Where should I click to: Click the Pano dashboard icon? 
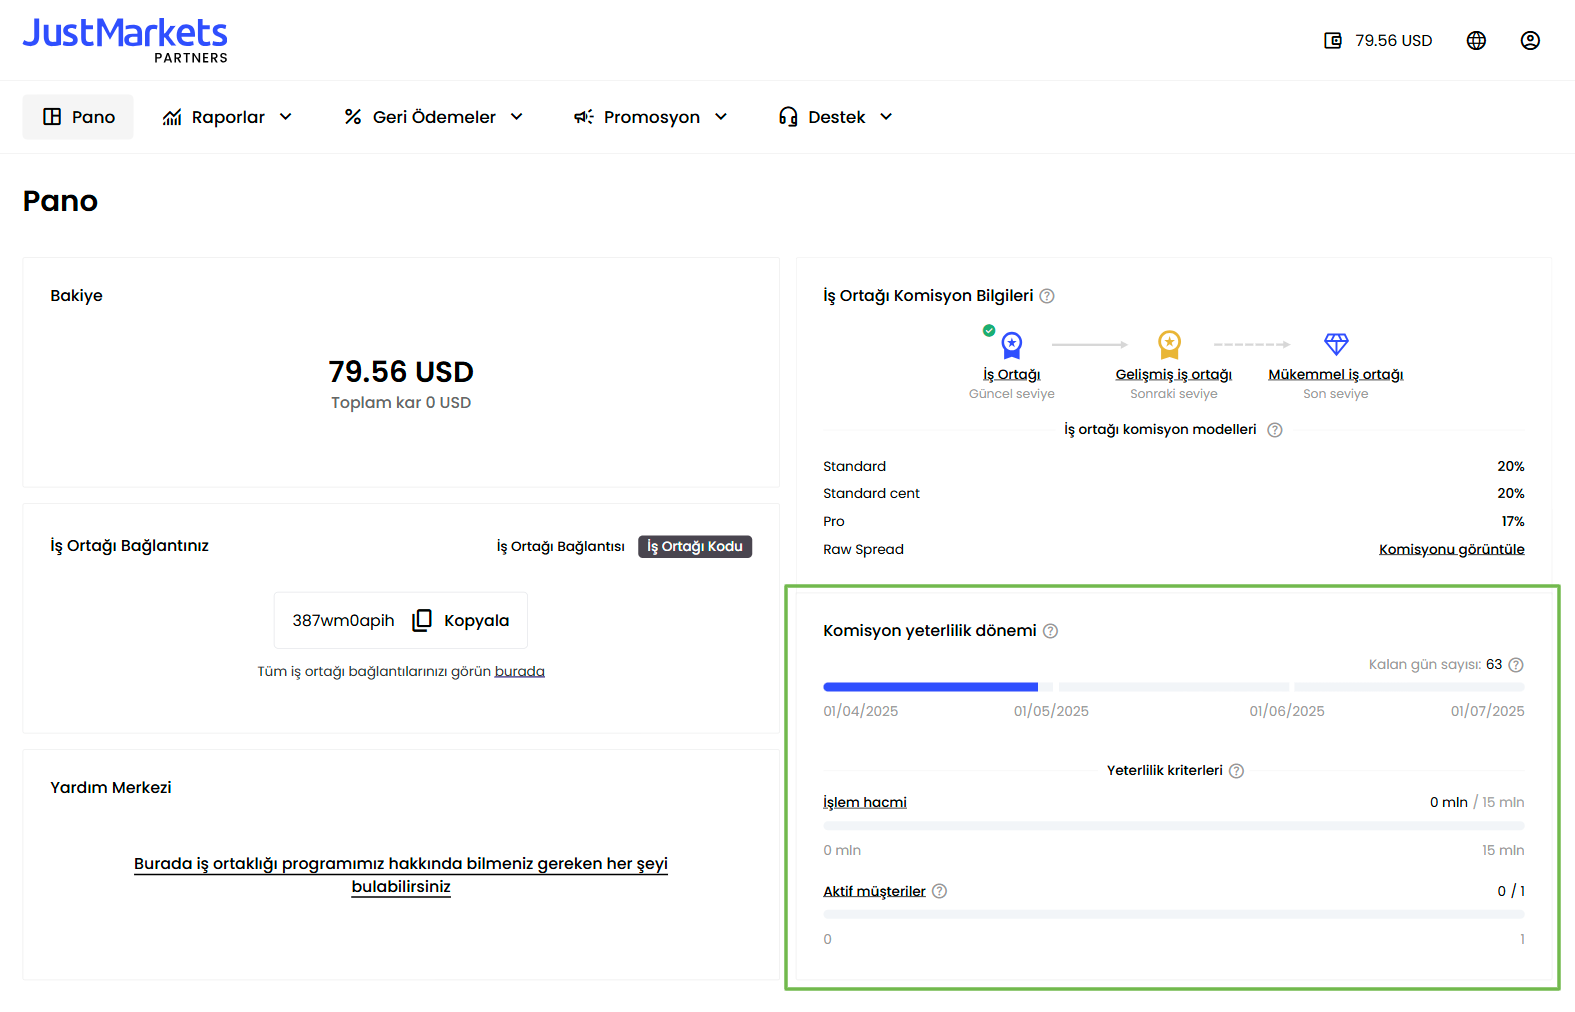pos(52,117)
